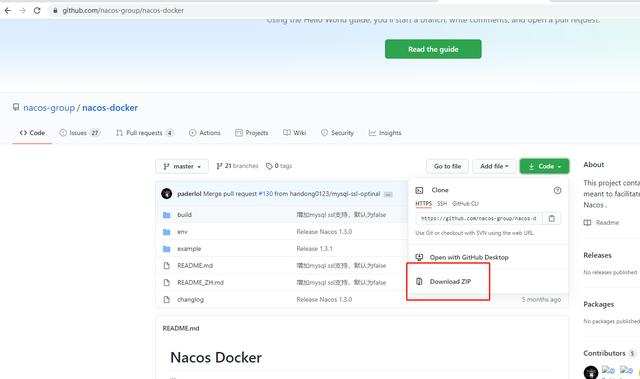Open the Wiki tab

point(295,133)
